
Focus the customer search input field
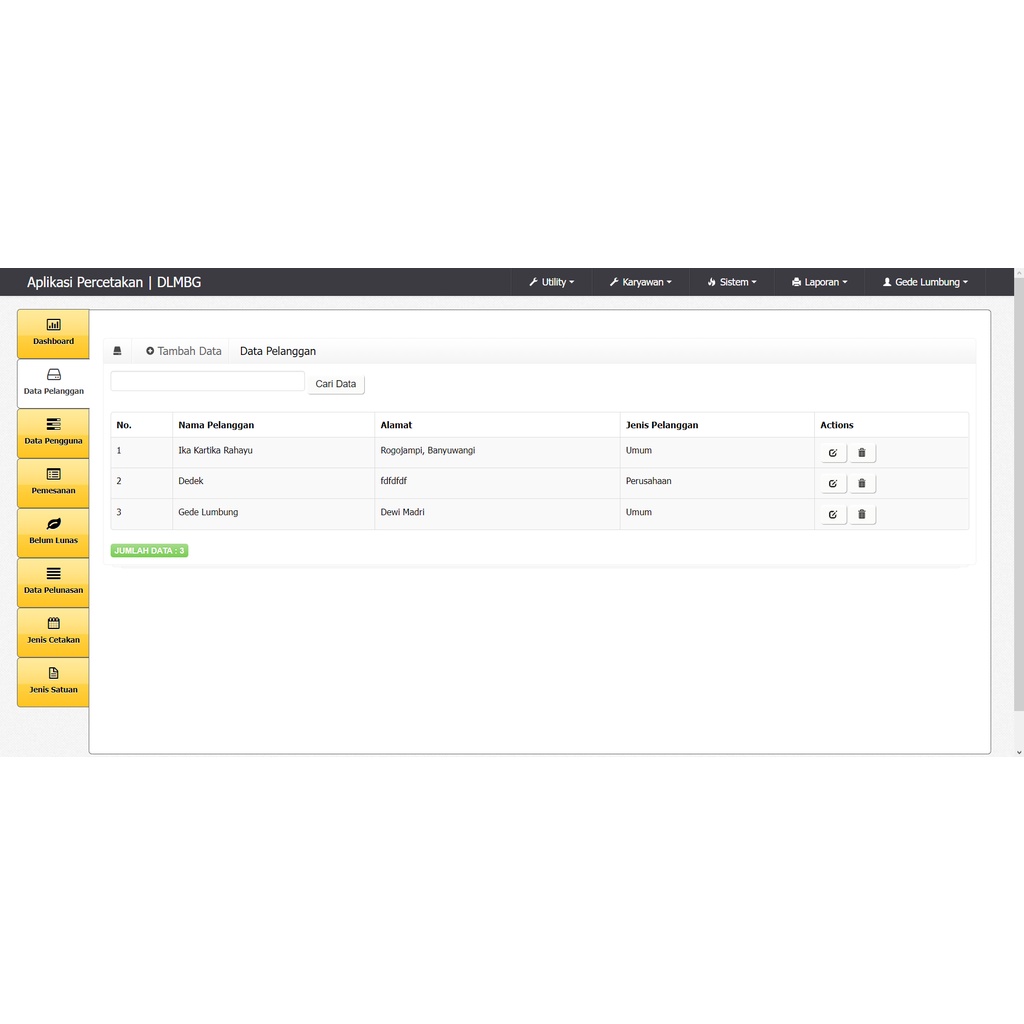pos(208,381)
